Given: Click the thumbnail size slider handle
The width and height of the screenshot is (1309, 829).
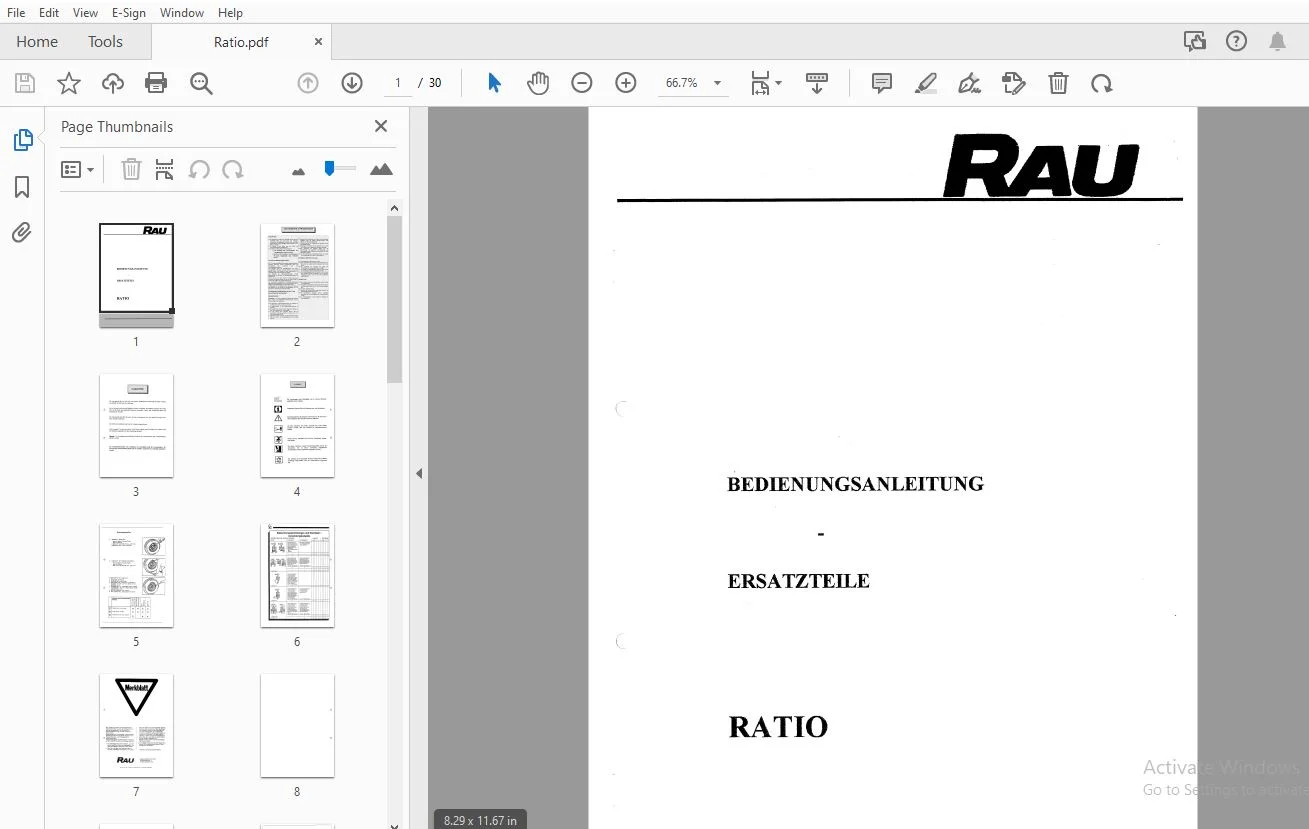Looking at the screenshot, I should click(x=329, y=169).
